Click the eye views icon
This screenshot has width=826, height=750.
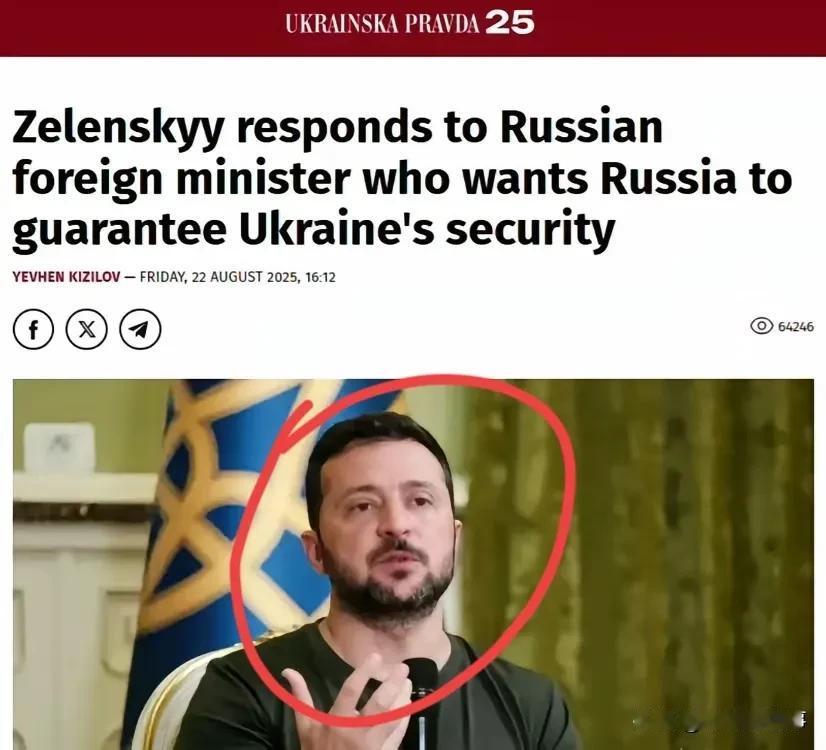pos(761,327)
